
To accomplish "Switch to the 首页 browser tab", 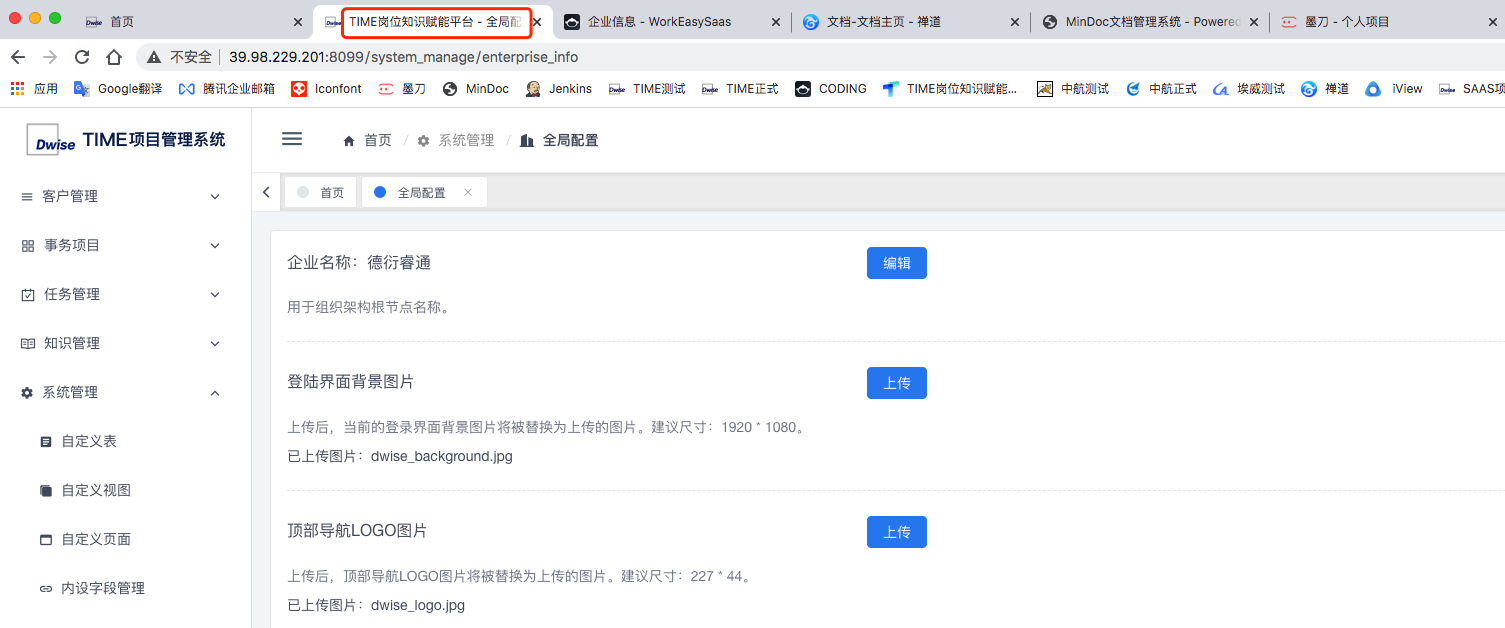I will 190,21.
